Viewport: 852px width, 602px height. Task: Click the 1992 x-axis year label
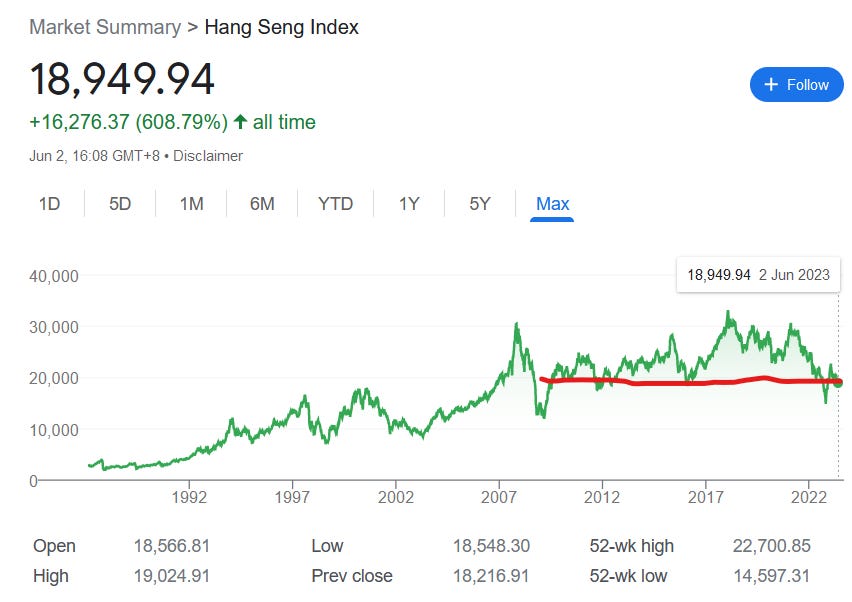(x=189, y=497)
